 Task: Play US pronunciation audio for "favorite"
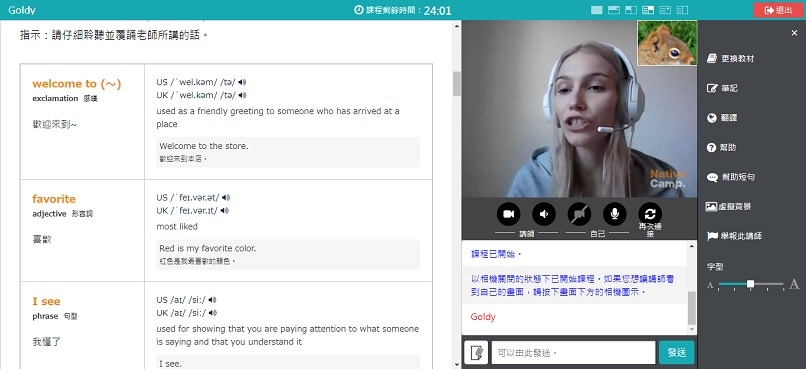[x=226, y=197]
